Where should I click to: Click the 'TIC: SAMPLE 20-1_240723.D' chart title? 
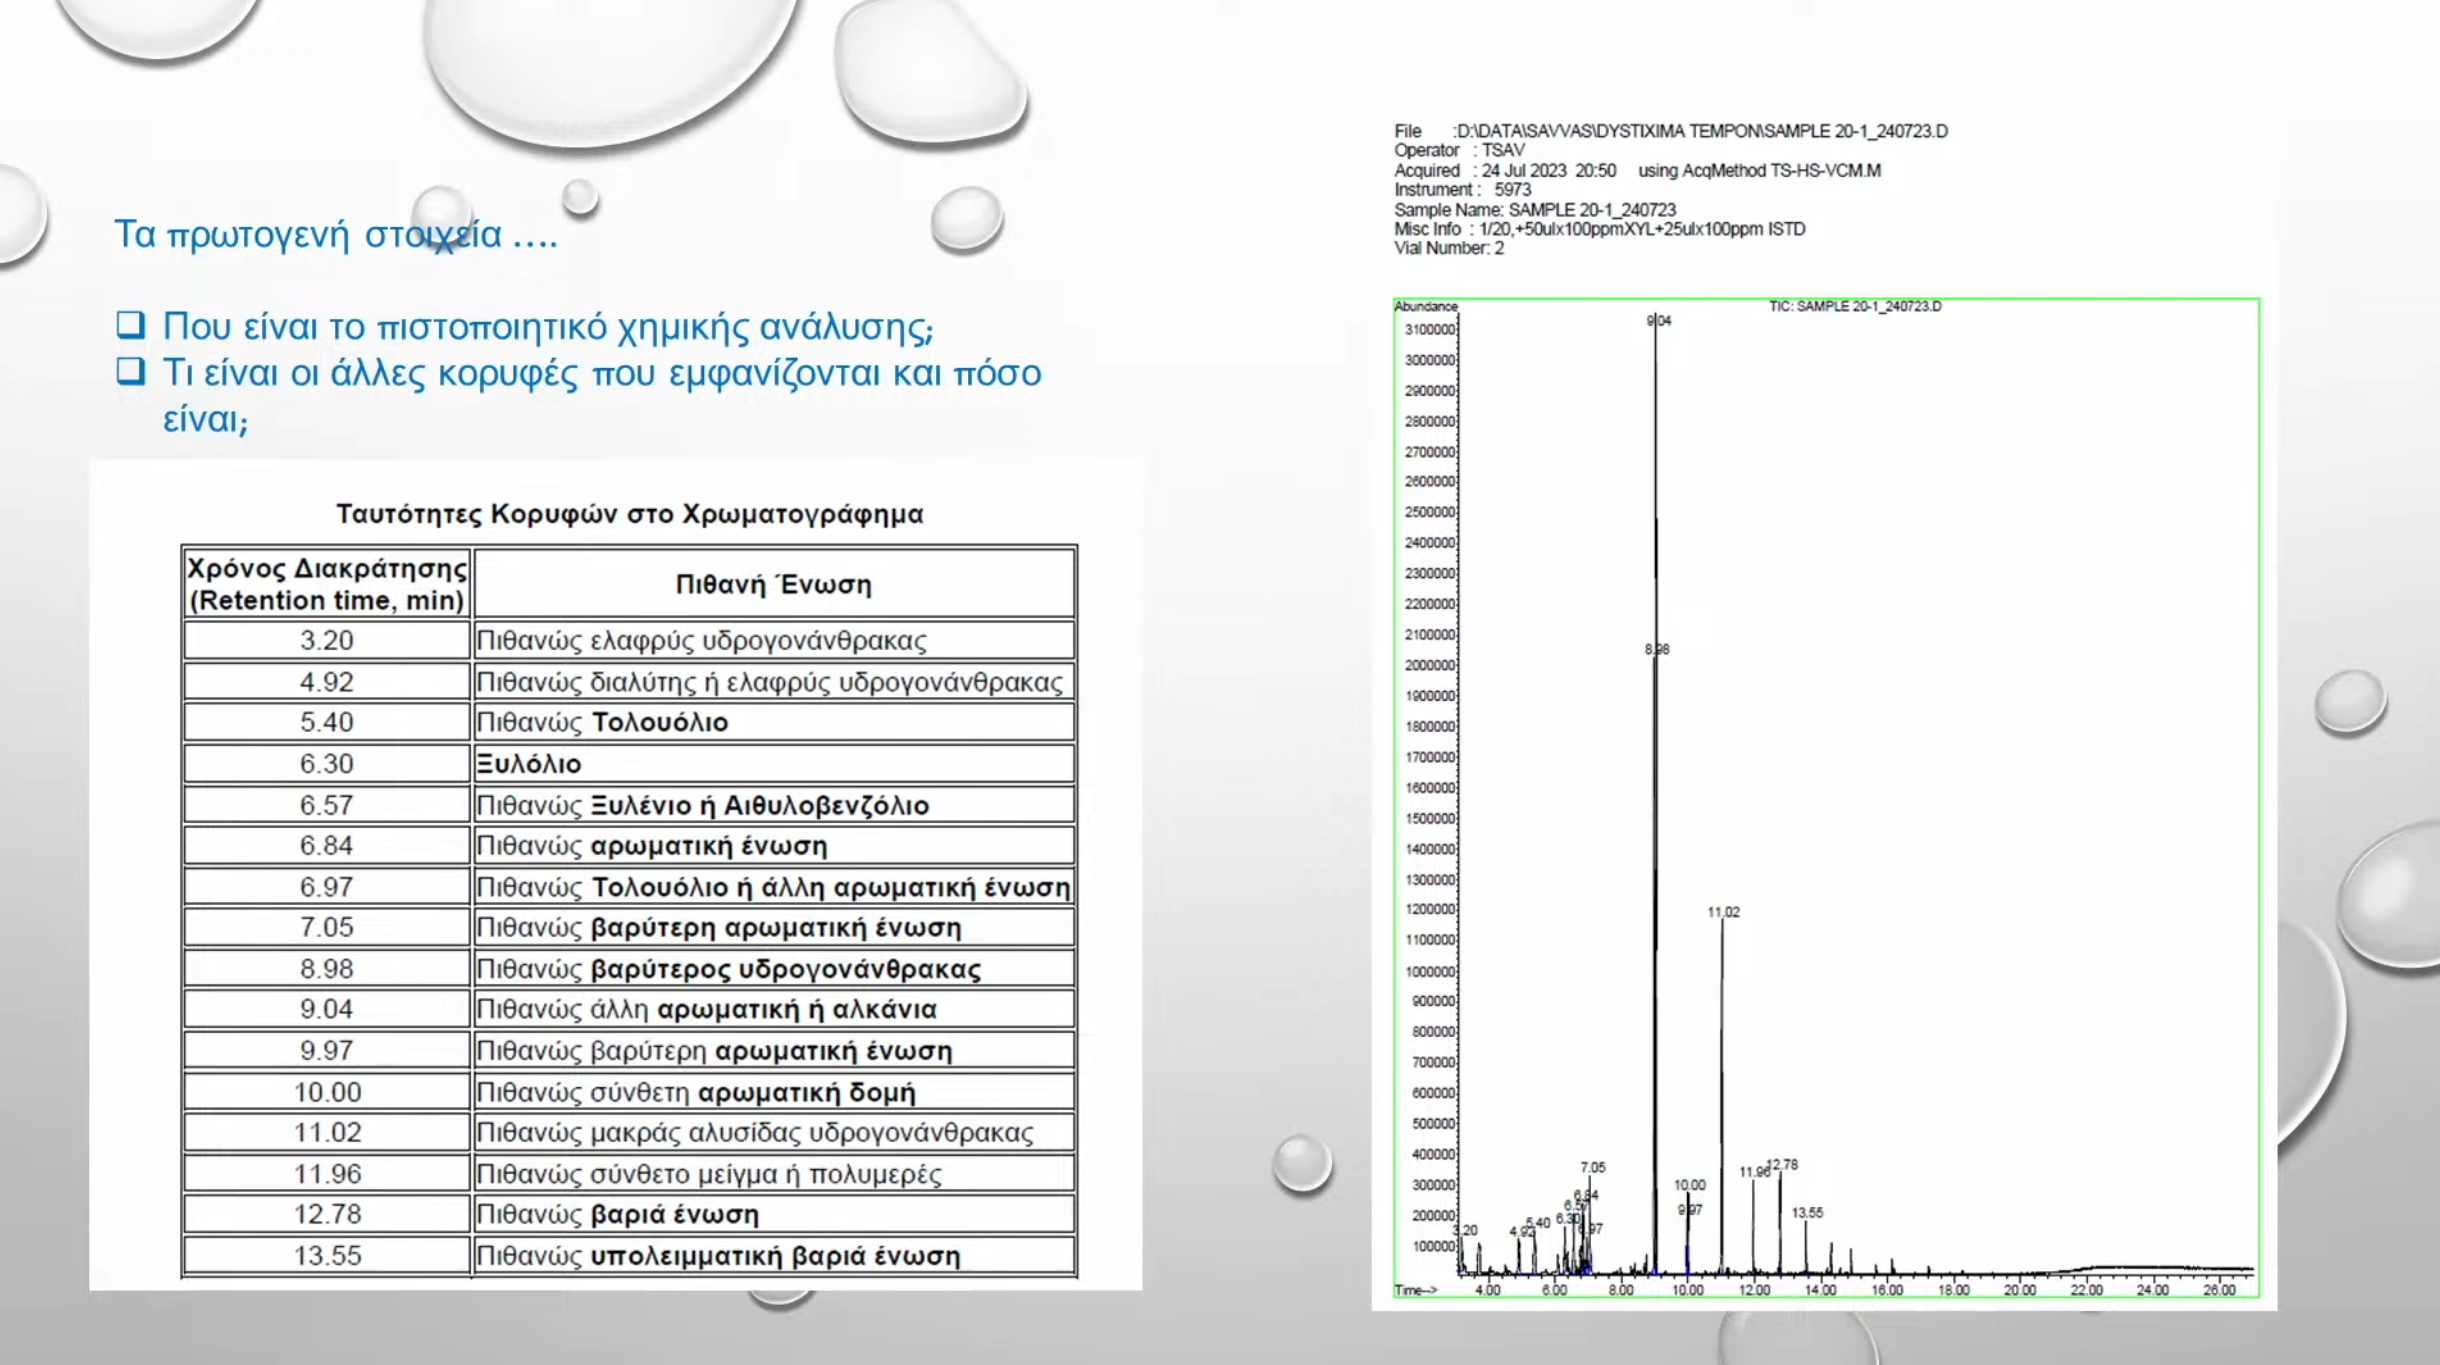point(1854,306)
